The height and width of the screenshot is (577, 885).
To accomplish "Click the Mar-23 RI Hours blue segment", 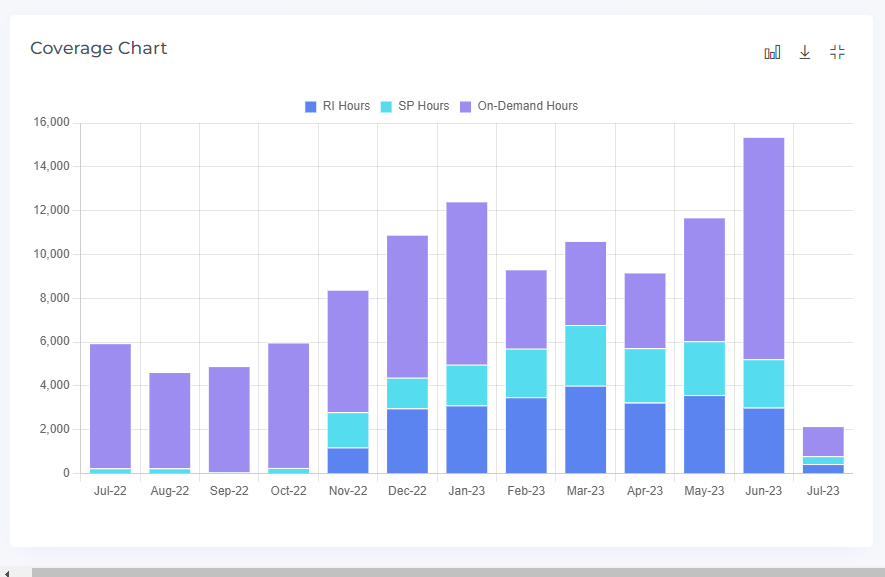I will click(x=585, y=429).
